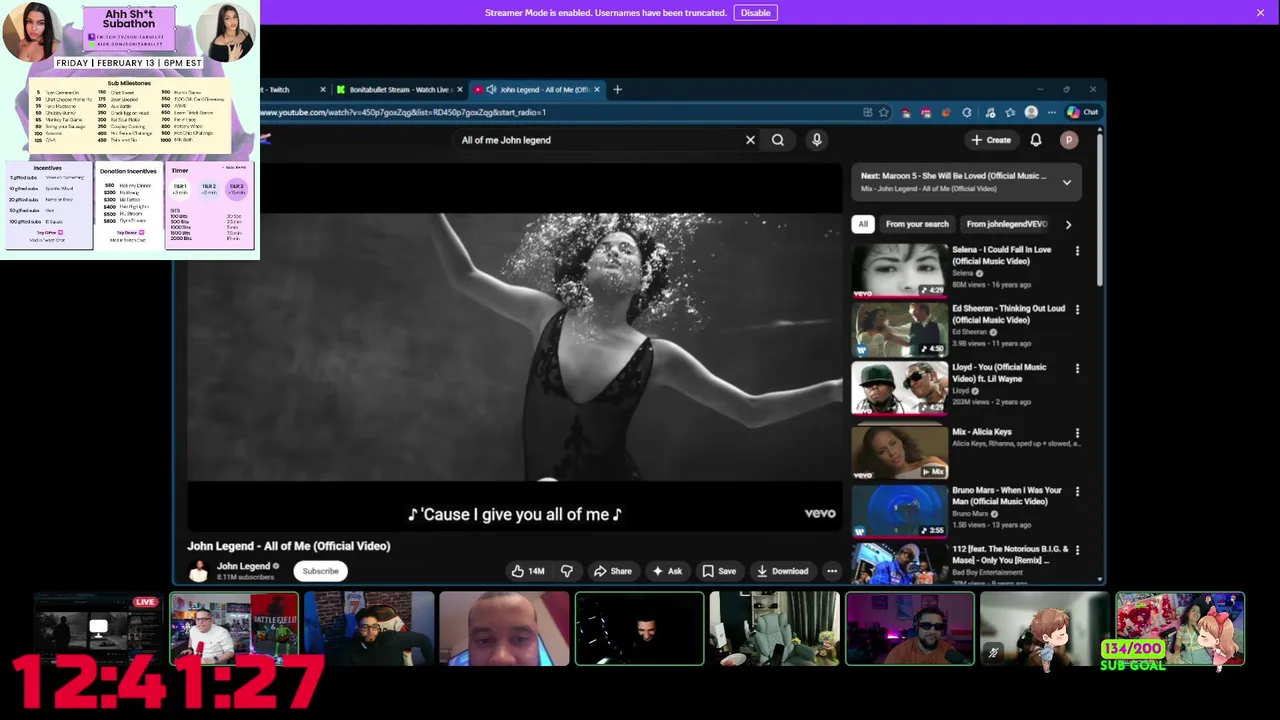
Task: Select the From johnlegendVEVO chip
Action: (x=1007, y=224)
